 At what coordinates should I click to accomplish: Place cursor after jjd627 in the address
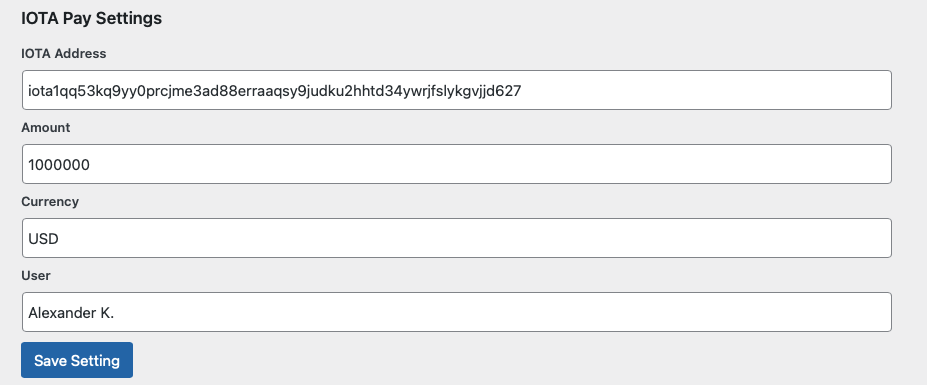(x=522, y=90)
